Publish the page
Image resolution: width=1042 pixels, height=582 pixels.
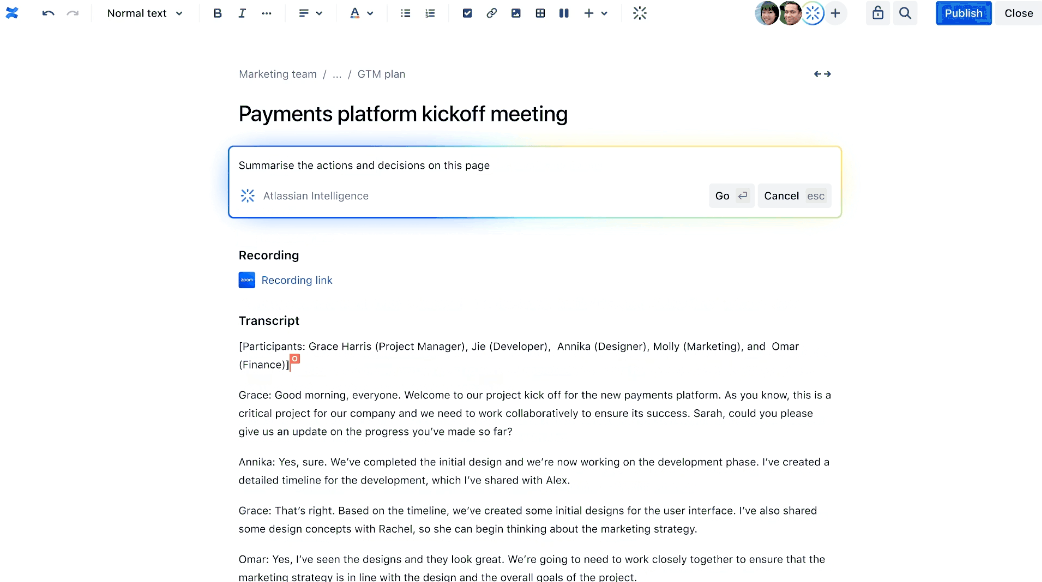(x=964, y=13)
